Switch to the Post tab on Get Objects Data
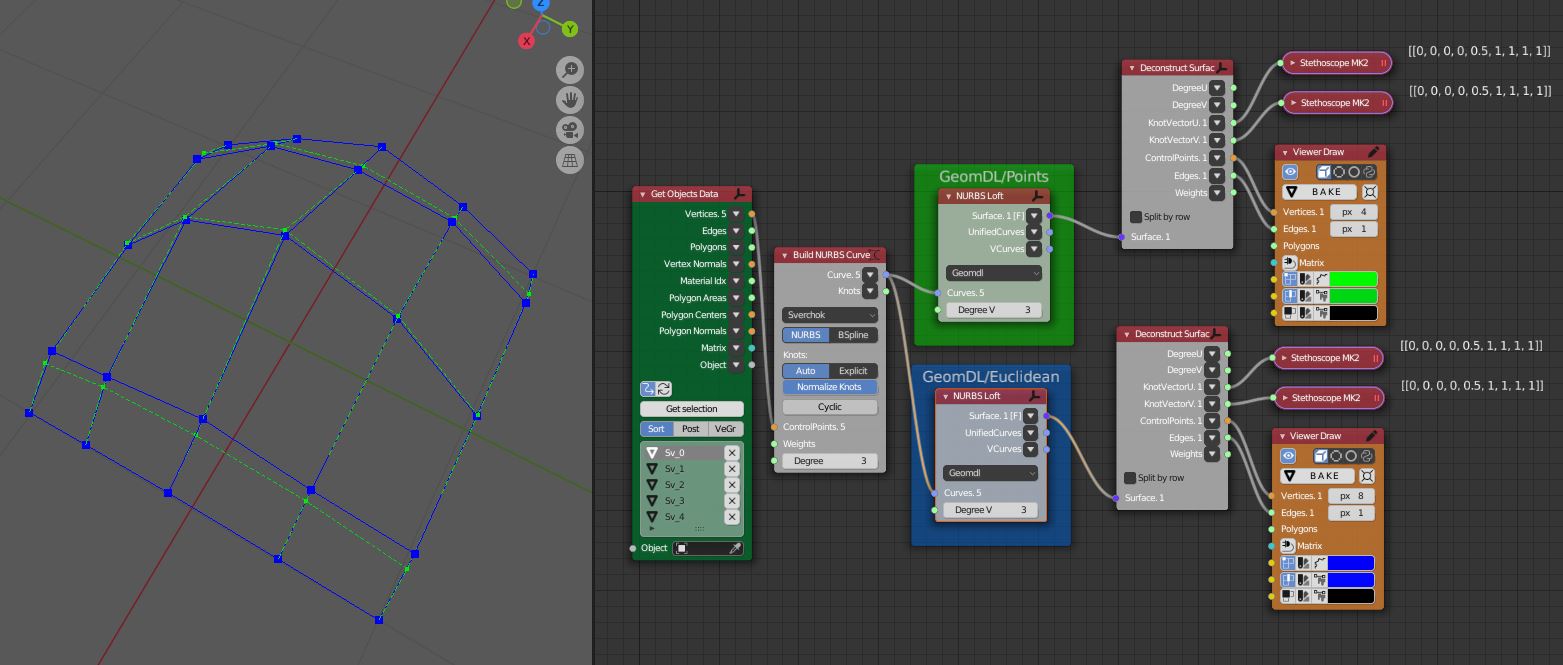The height and width of the screenshot is (665, 1563). point(691,429)
